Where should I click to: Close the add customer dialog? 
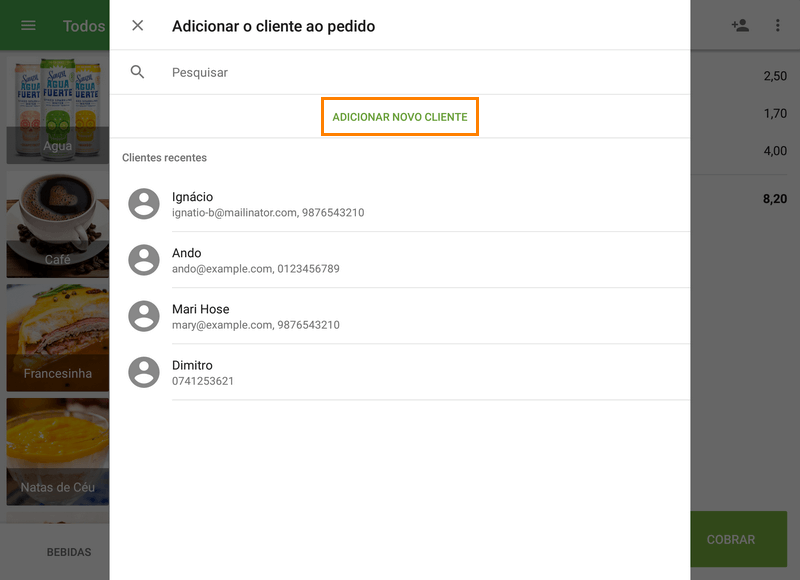[x=137, y=25]
